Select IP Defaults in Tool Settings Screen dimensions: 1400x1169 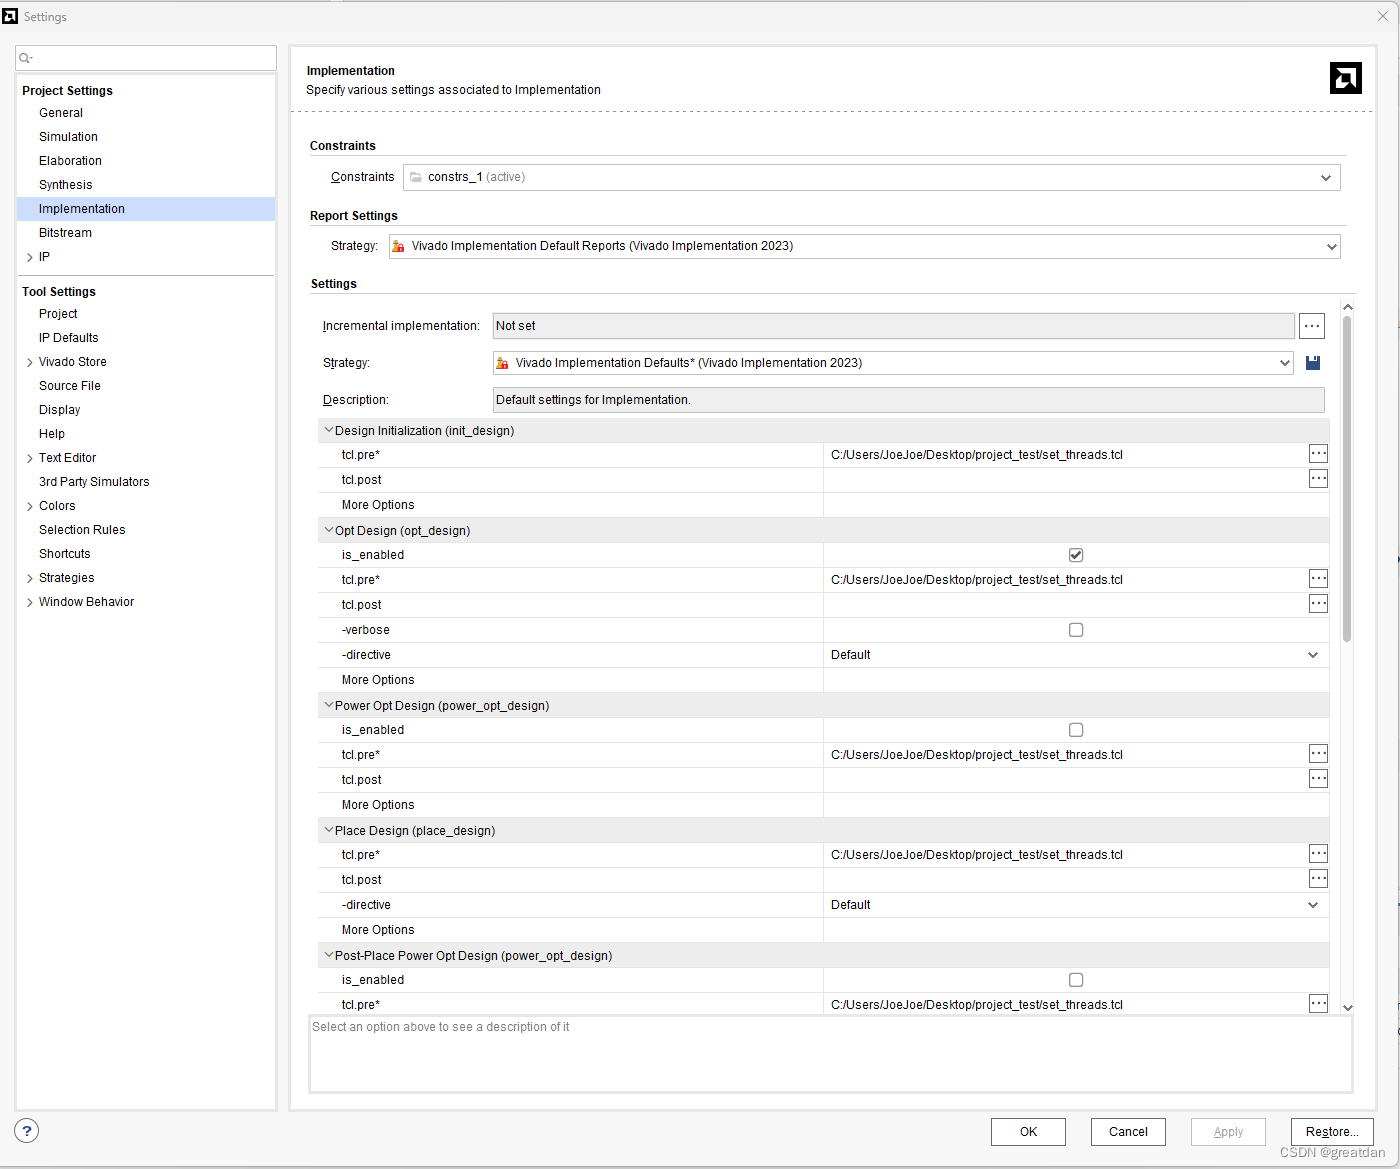68,338
